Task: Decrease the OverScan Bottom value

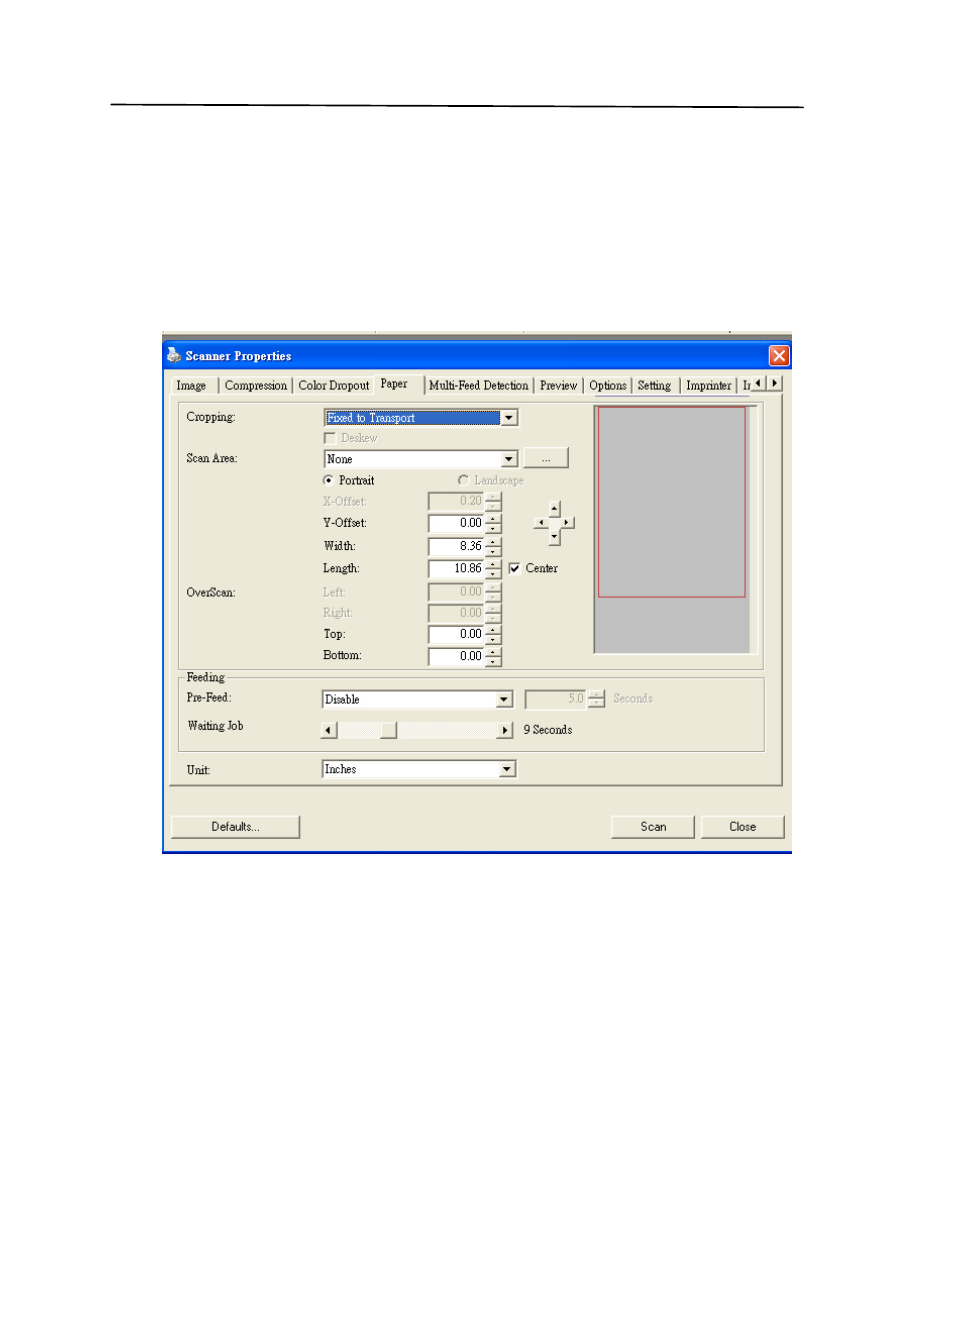Action: click(493, 661)
